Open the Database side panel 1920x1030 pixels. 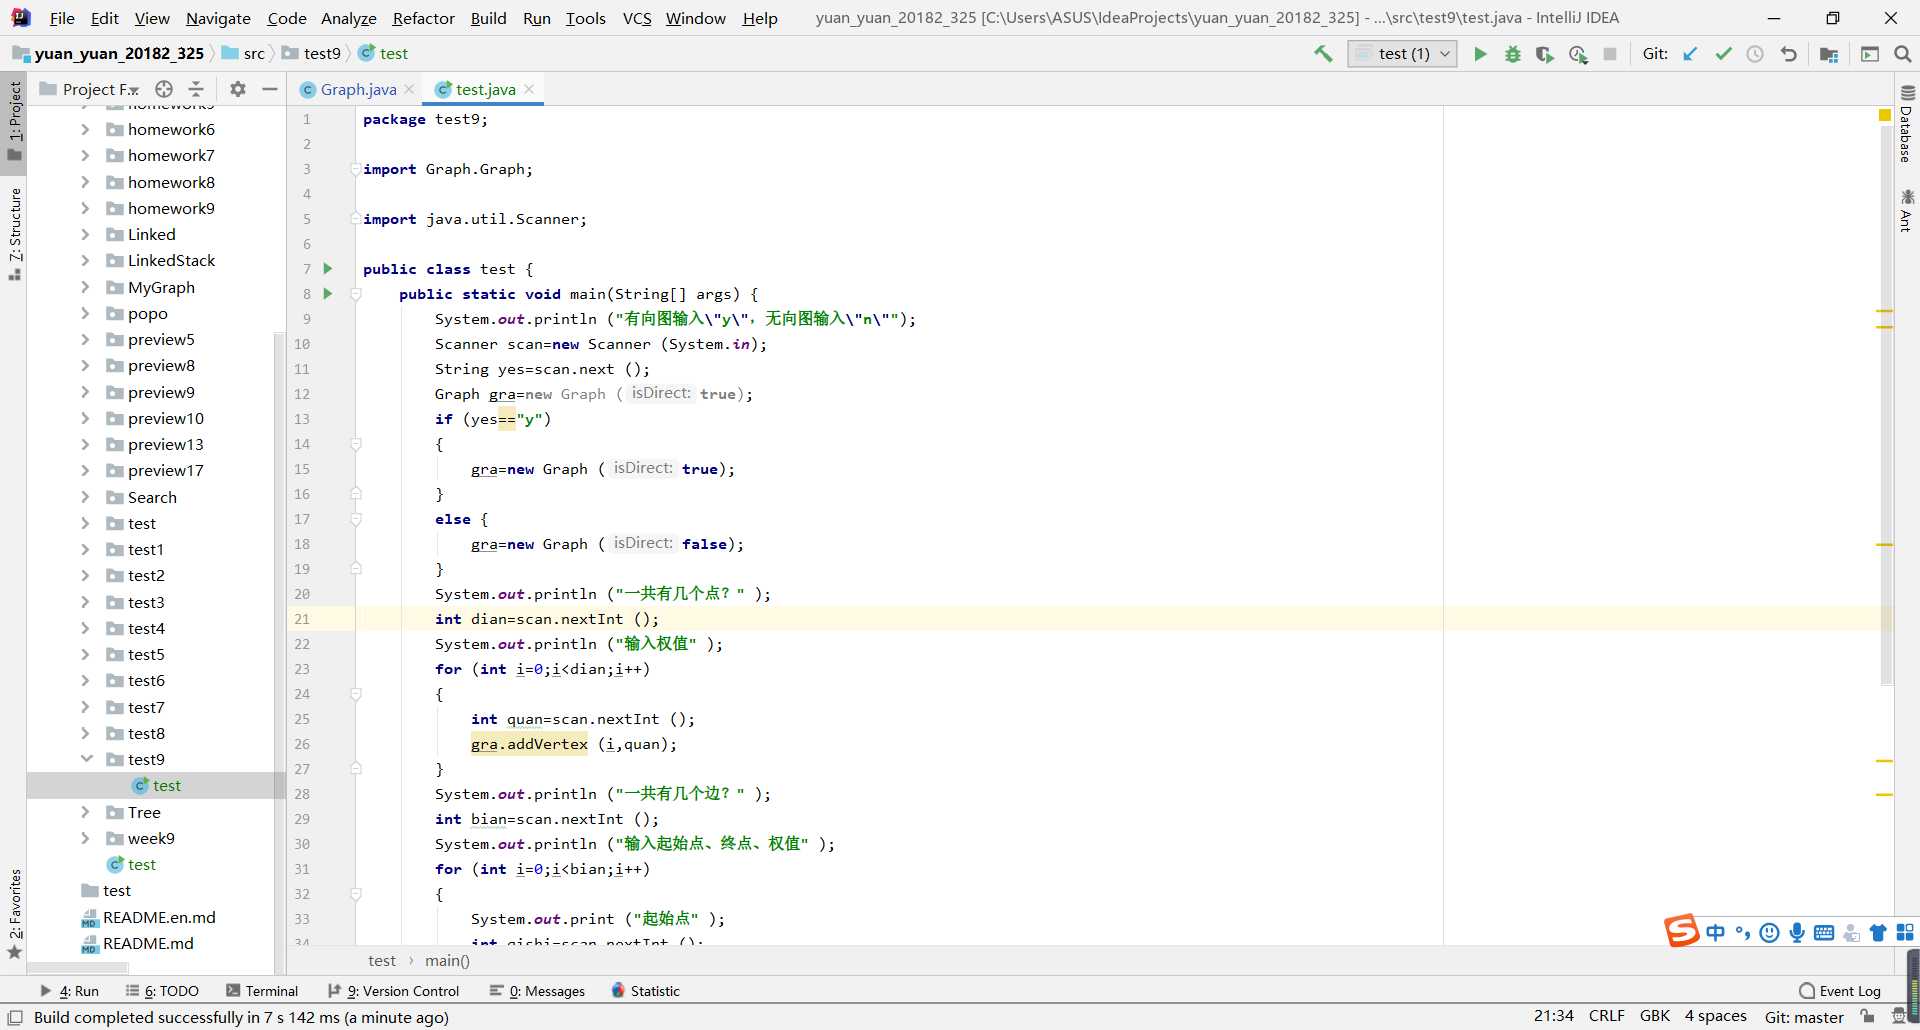click(1906, 124)
